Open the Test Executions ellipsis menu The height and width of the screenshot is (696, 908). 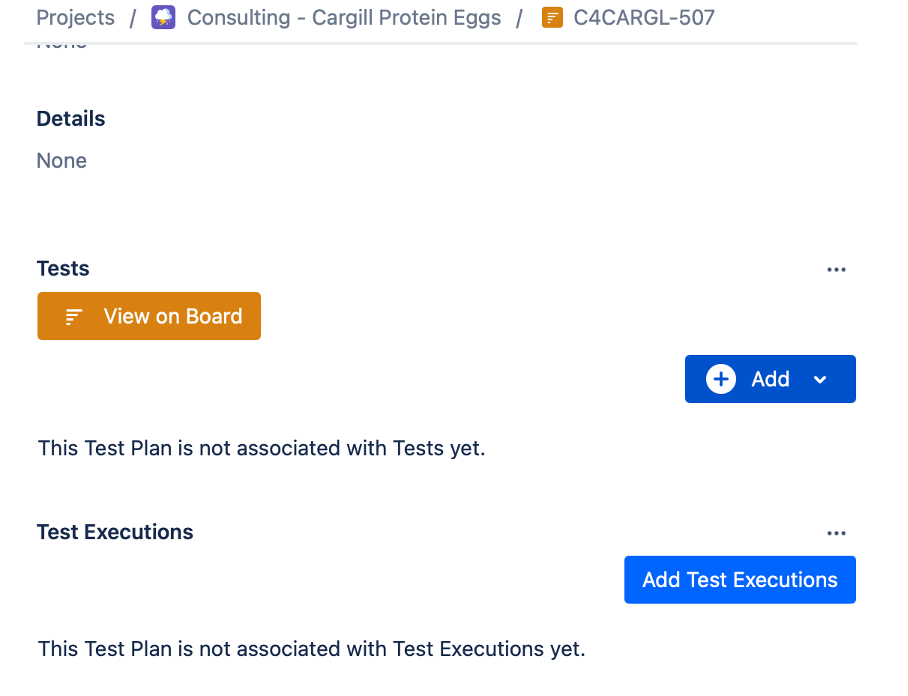(x=837, y=533)
